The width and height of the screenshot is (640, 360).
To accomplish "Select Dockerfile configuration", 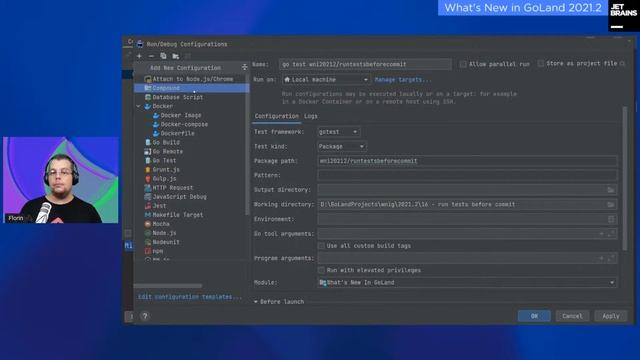I will pyautogui.click(x=178, y=133).
